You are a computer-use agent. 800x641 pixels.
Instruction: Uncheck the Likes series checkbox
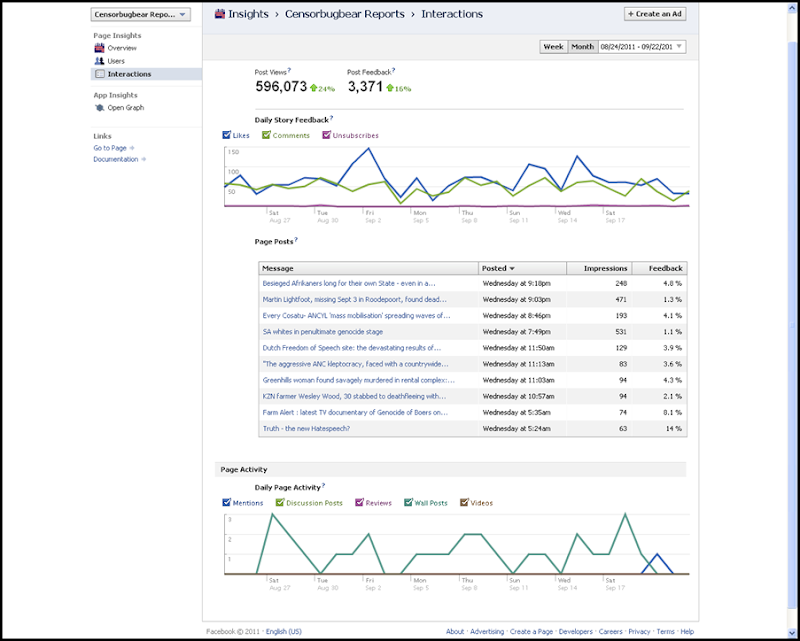(x=227, y=135)
